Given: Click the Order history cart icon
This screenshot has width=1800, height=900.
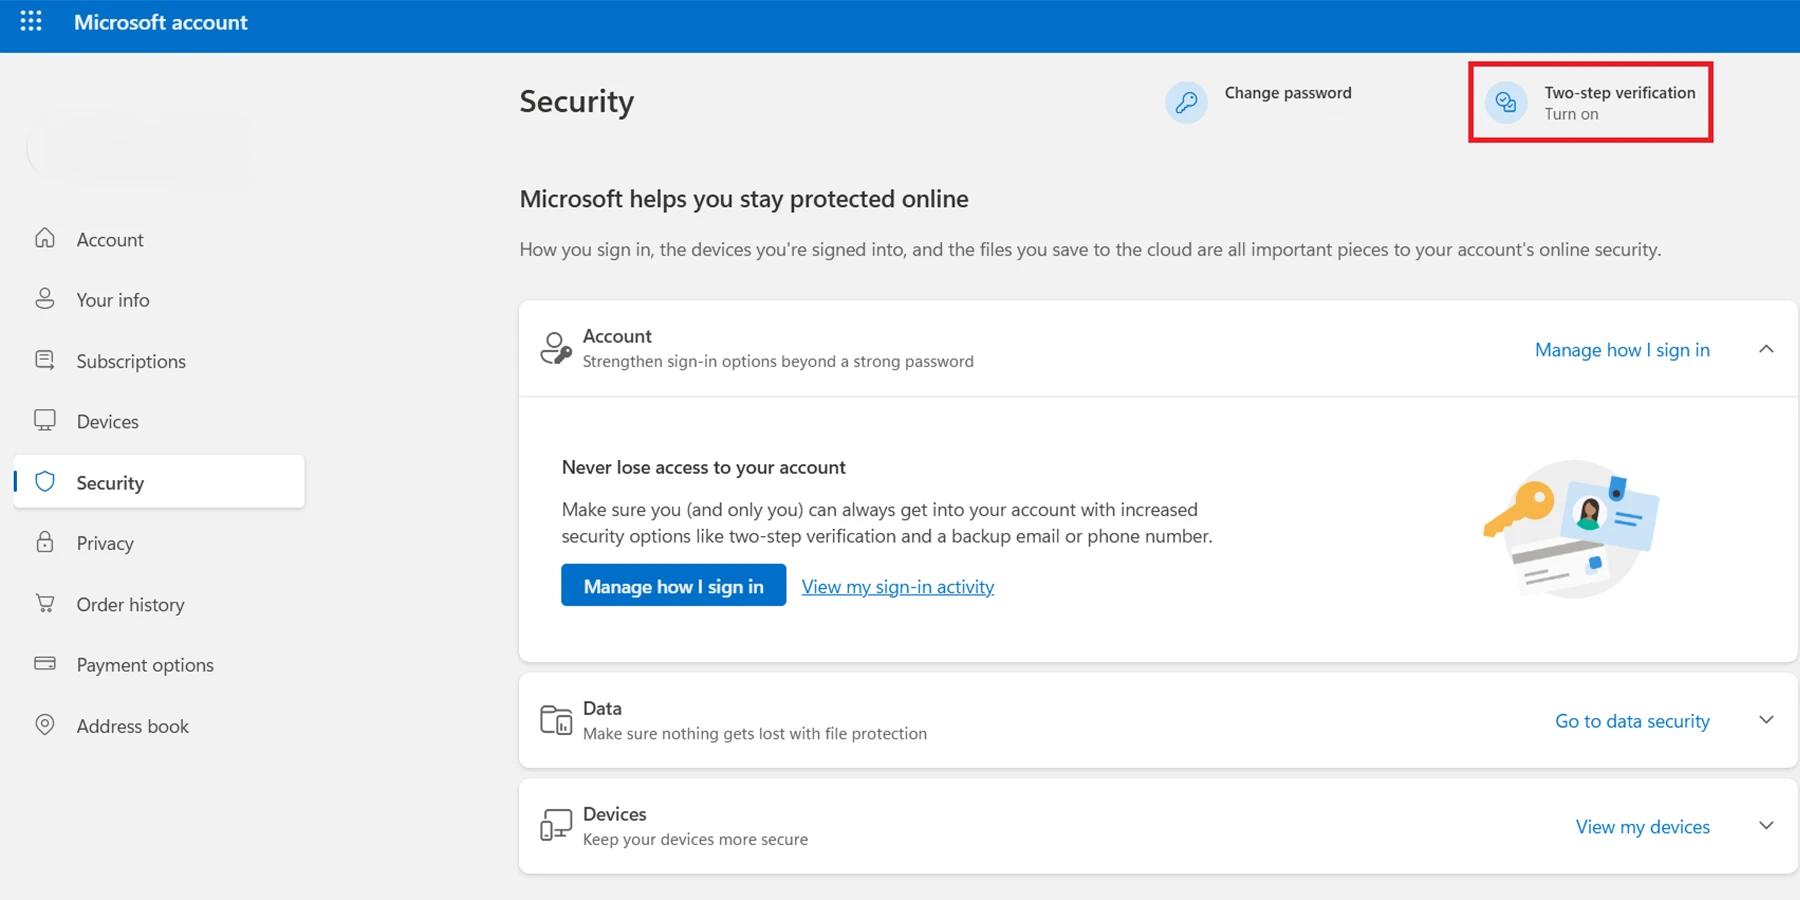Looking at the screenshot, I should tap(45, 603).
